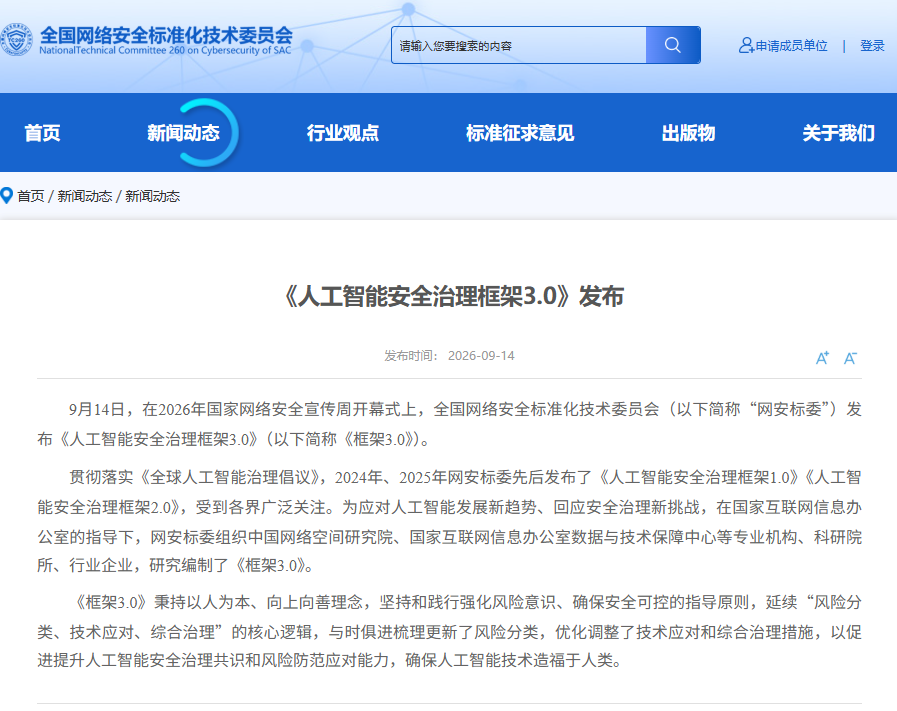Go to 首页 in the breadcrumb
Screen dimensions: 897x711
point(31,196)
